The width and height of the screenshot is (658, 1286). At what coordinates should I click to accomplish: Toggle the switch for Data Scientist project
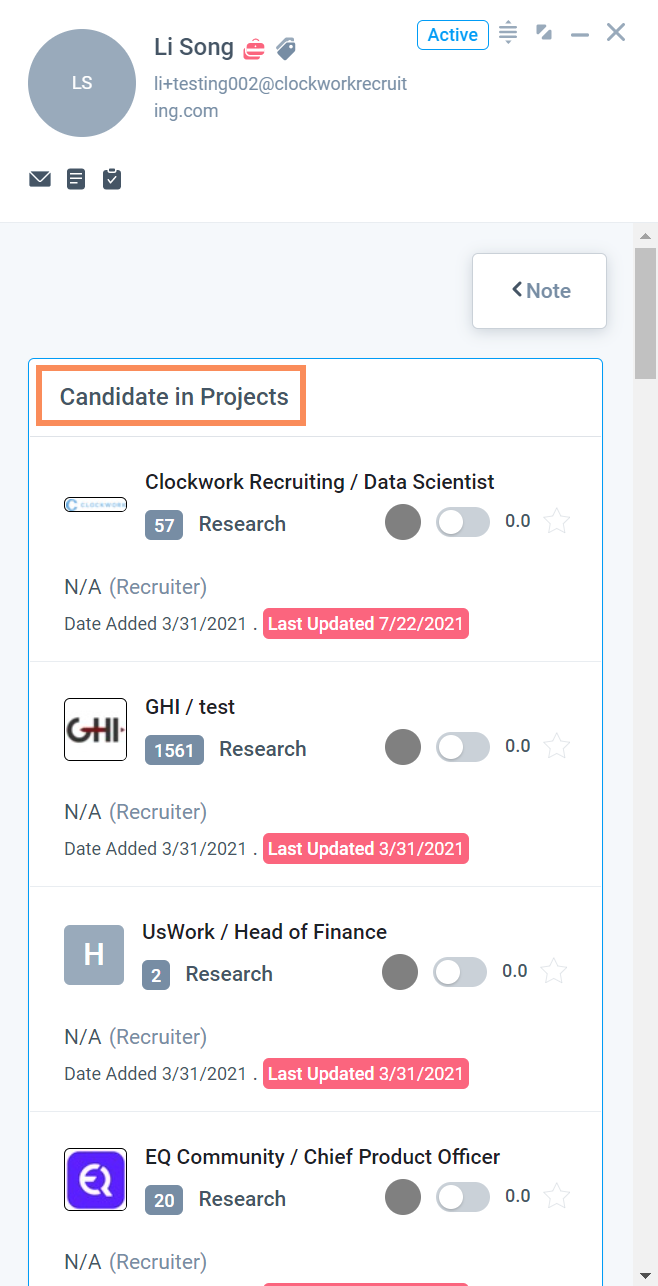coord(463,522)
